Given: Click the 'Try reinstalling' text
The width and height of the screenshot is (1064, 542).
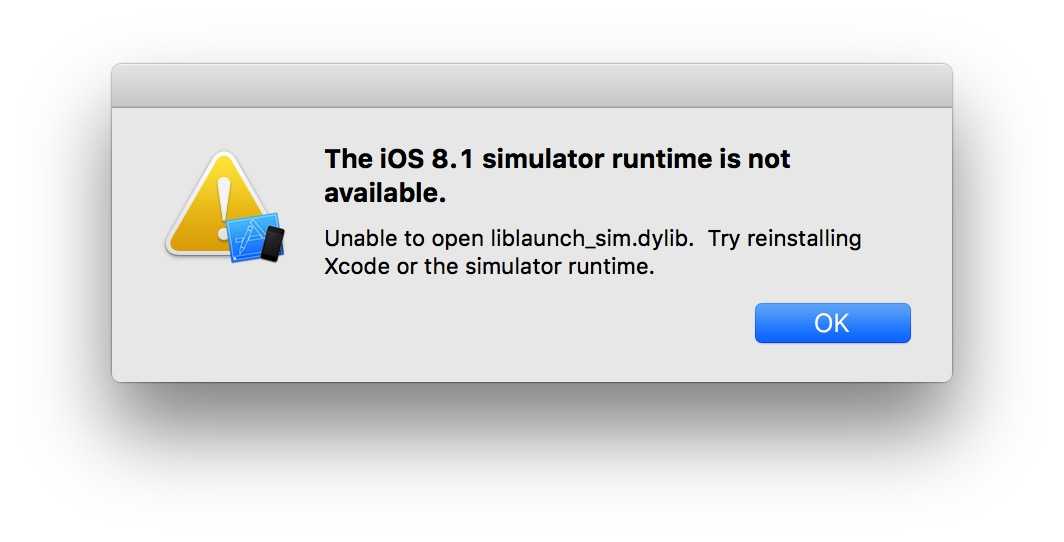Looking at the screenshot, I should point(784,239).
